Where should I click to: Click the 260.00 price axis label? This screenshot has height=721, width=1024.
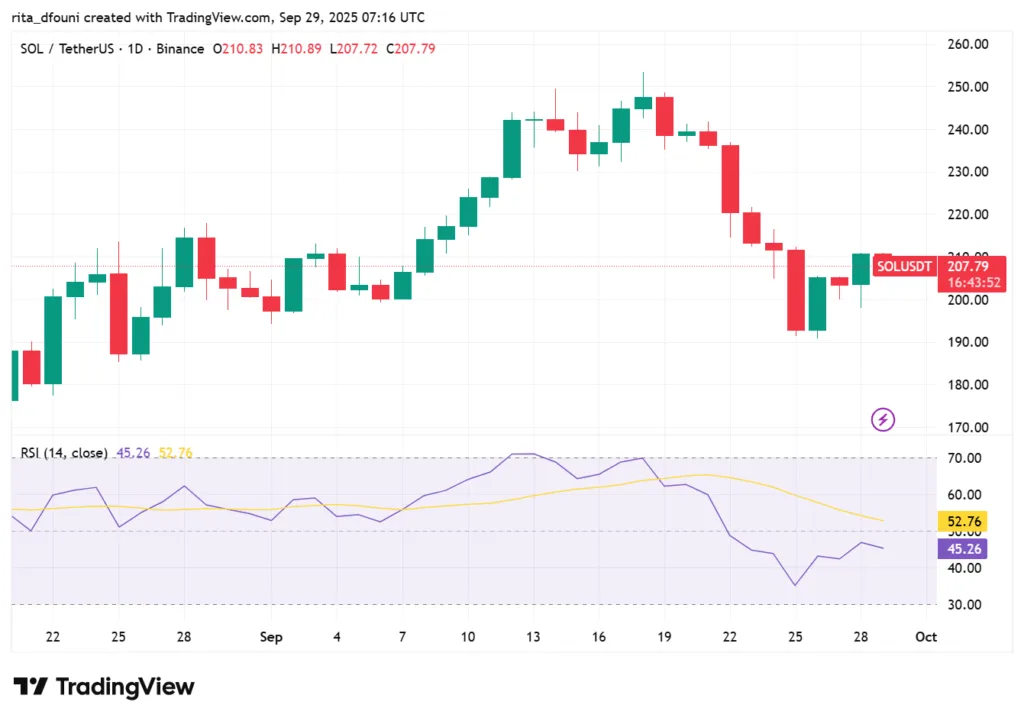click(967, 44)
